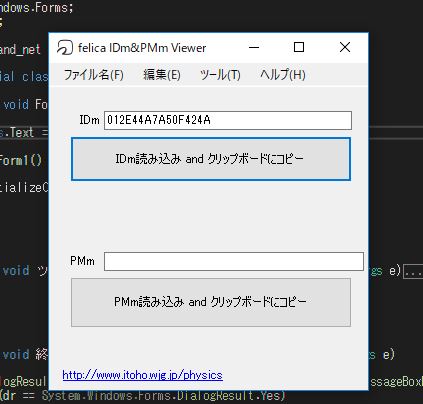The height and width of the screenshot is (404, 423).
Task: Focus the IDm text field
Action: point(228,120)
